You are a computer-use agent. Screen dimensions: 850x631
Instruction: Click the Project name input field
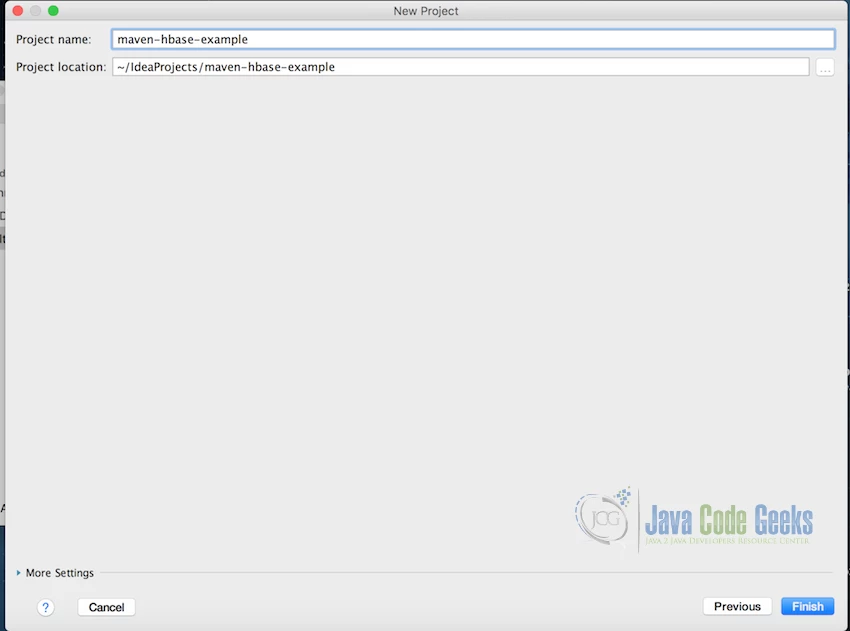pyautogui.click(x=473, y=39)
